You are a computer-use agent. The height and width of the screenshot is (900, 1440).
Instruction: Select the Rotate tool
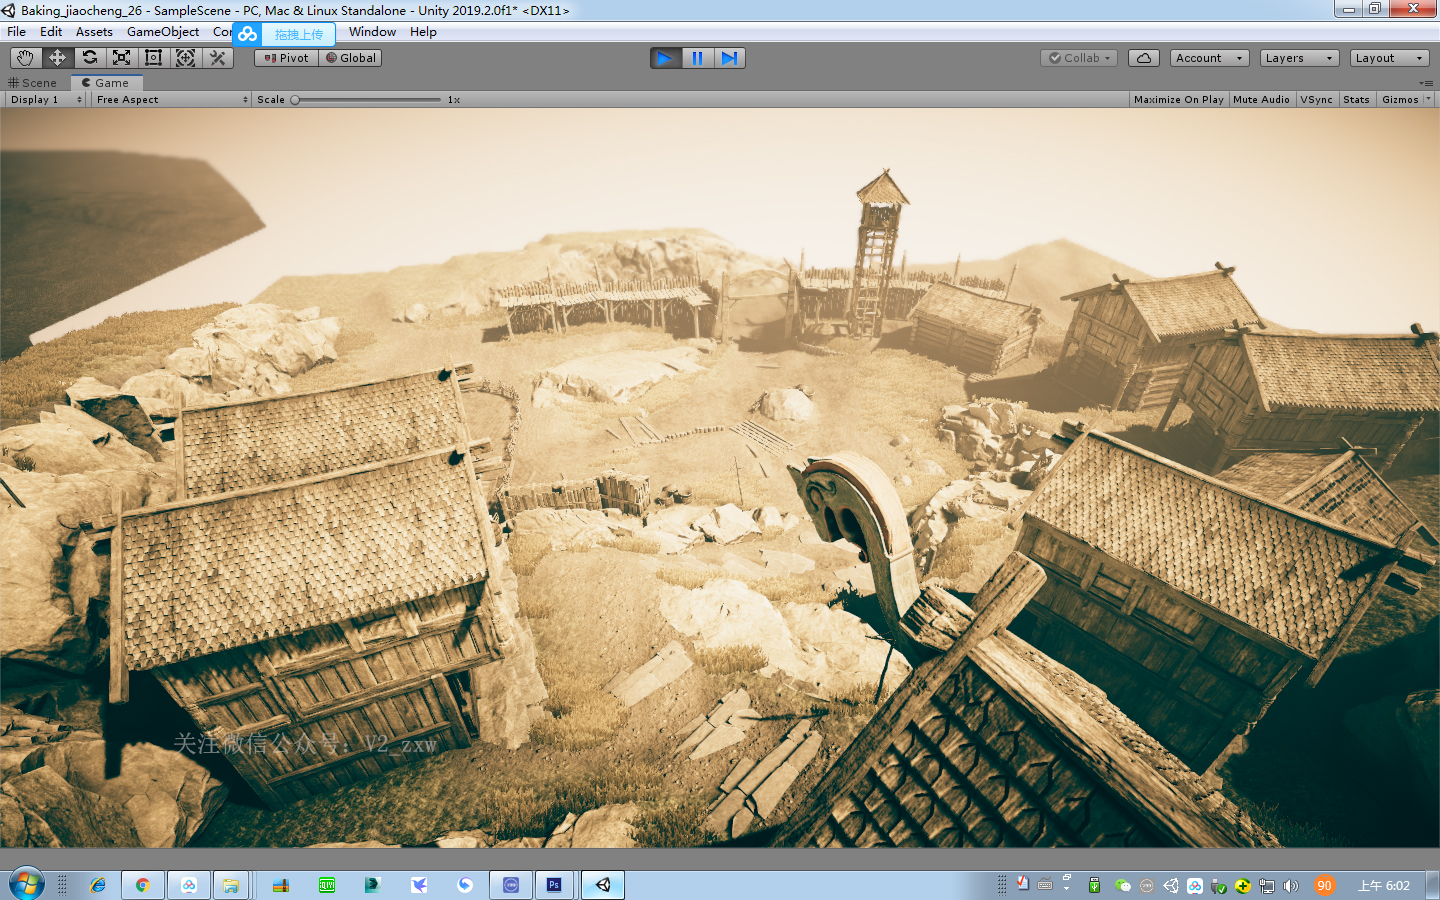click(x=89, y=58)
